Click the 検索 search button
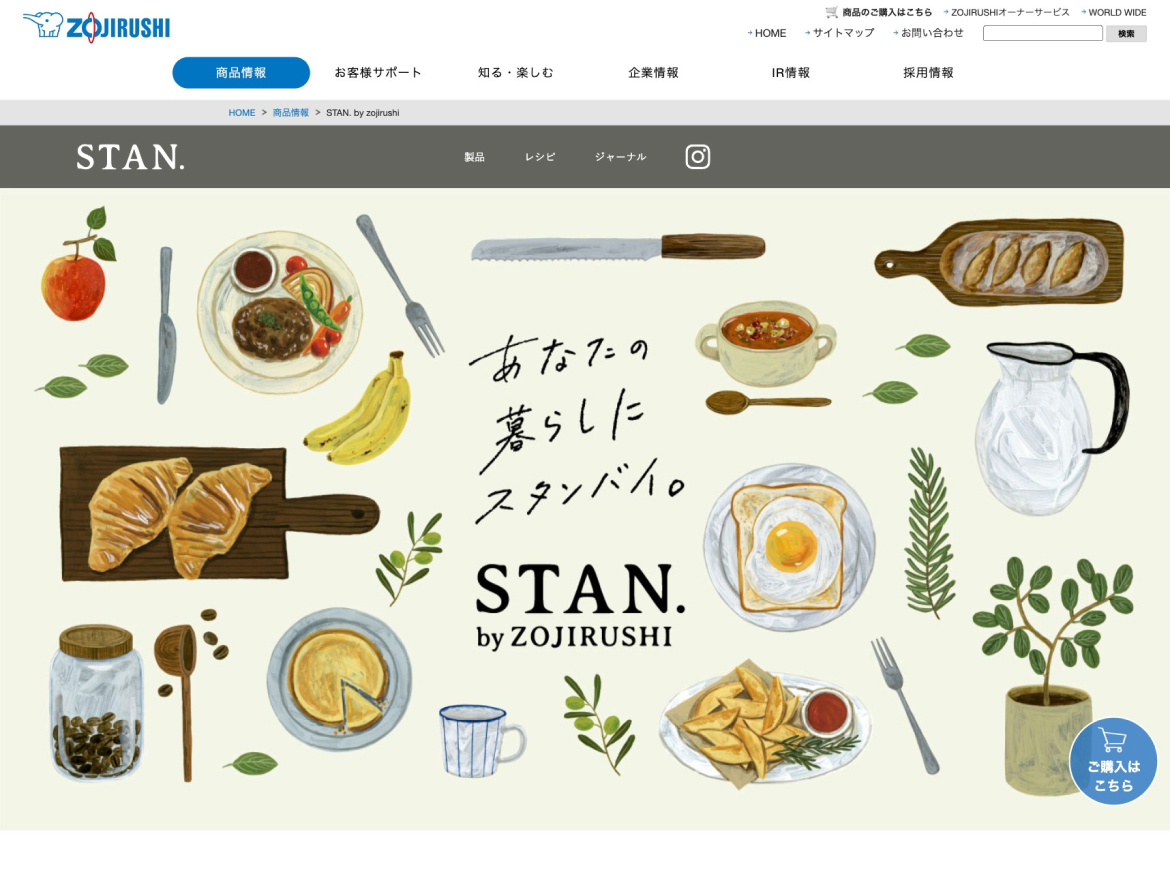 (1126, 34)
